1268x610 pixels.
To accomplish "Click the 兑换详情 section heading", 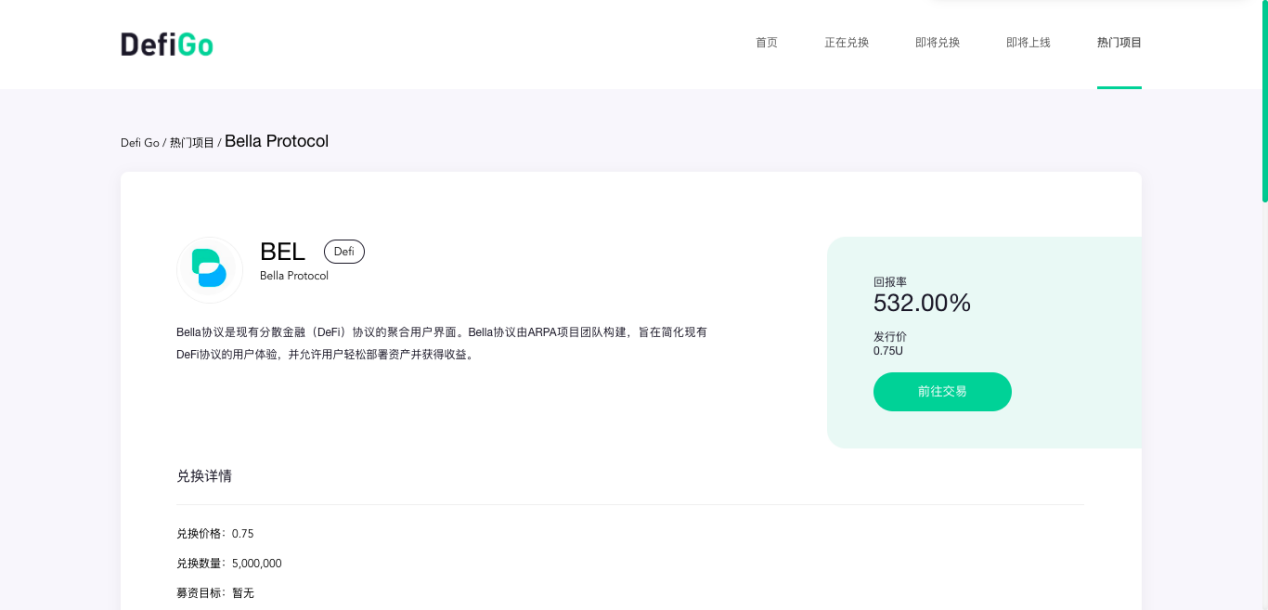I will [204, 475].
